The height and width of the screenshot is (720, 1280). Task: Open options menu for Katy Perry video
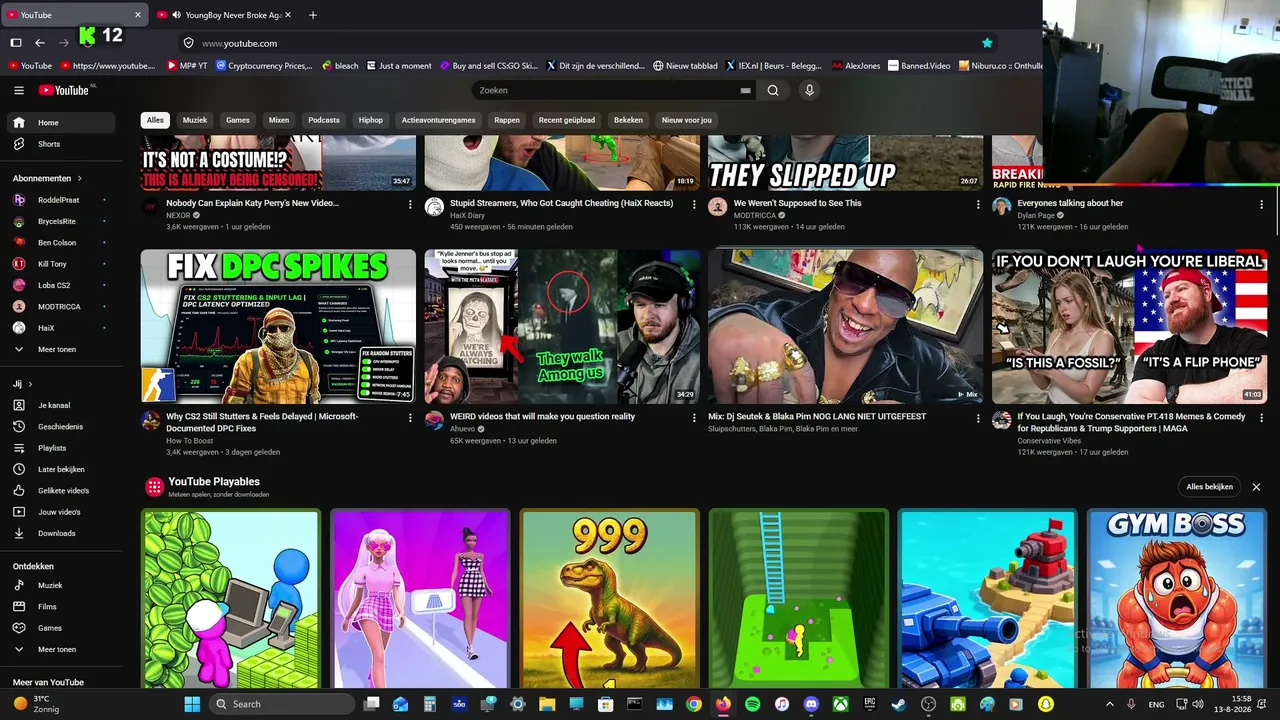[x=410, y=204]
